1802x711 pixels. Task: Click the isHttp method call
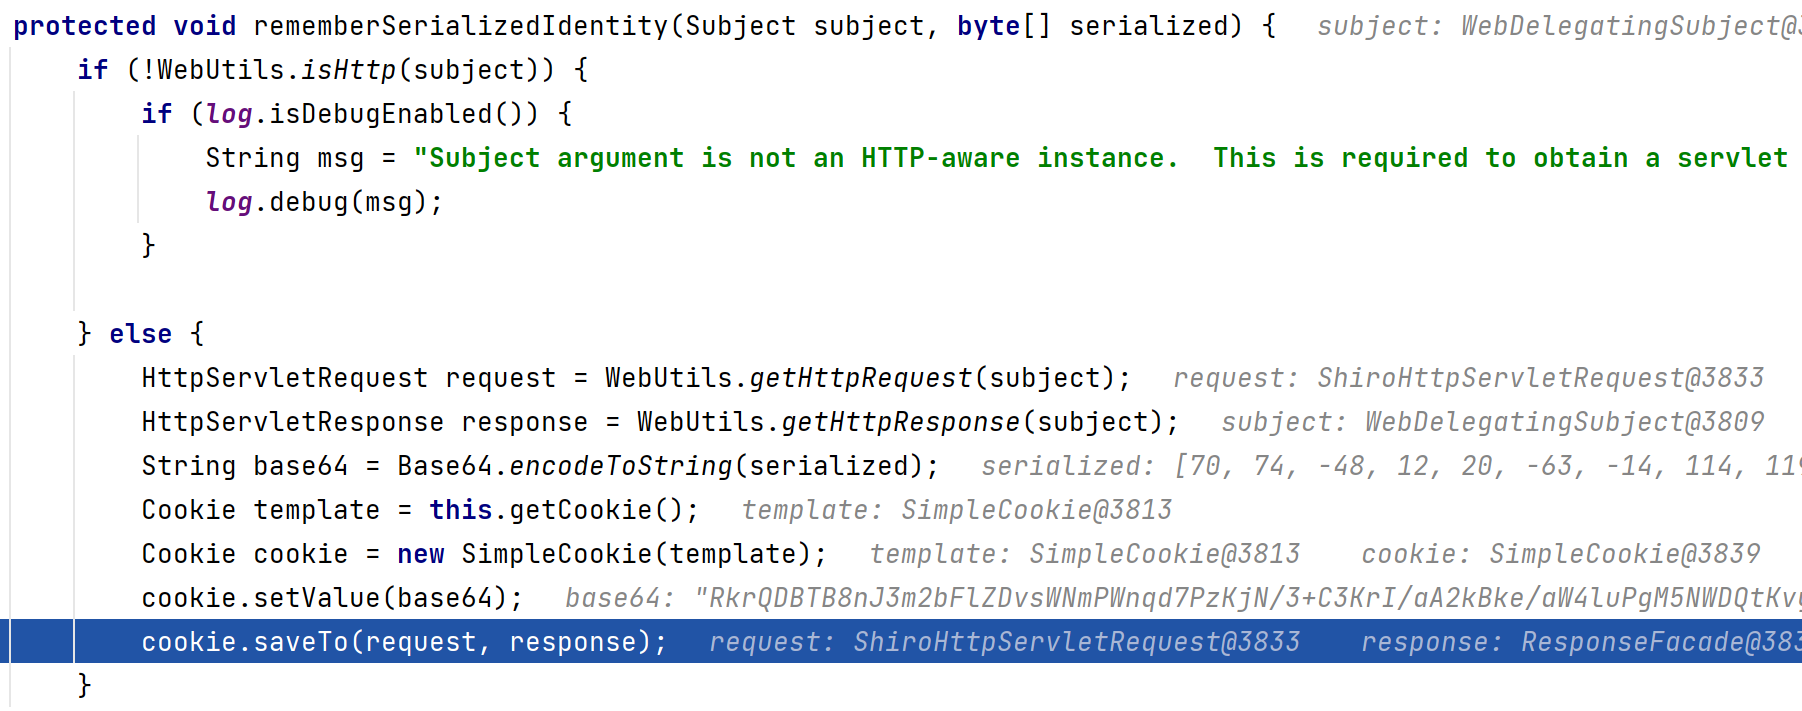pos(348,70)
